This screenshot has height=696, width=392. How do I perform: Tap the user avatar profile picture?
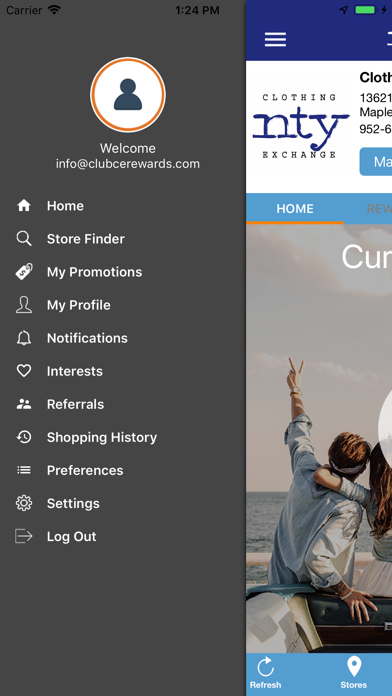(128, 95)
